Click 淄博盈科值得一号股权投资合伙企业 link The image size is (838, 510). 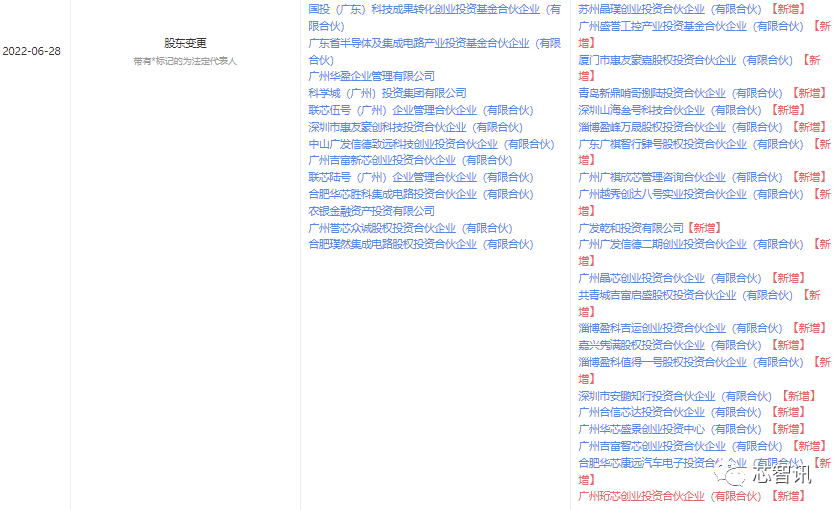coord(690,362)
